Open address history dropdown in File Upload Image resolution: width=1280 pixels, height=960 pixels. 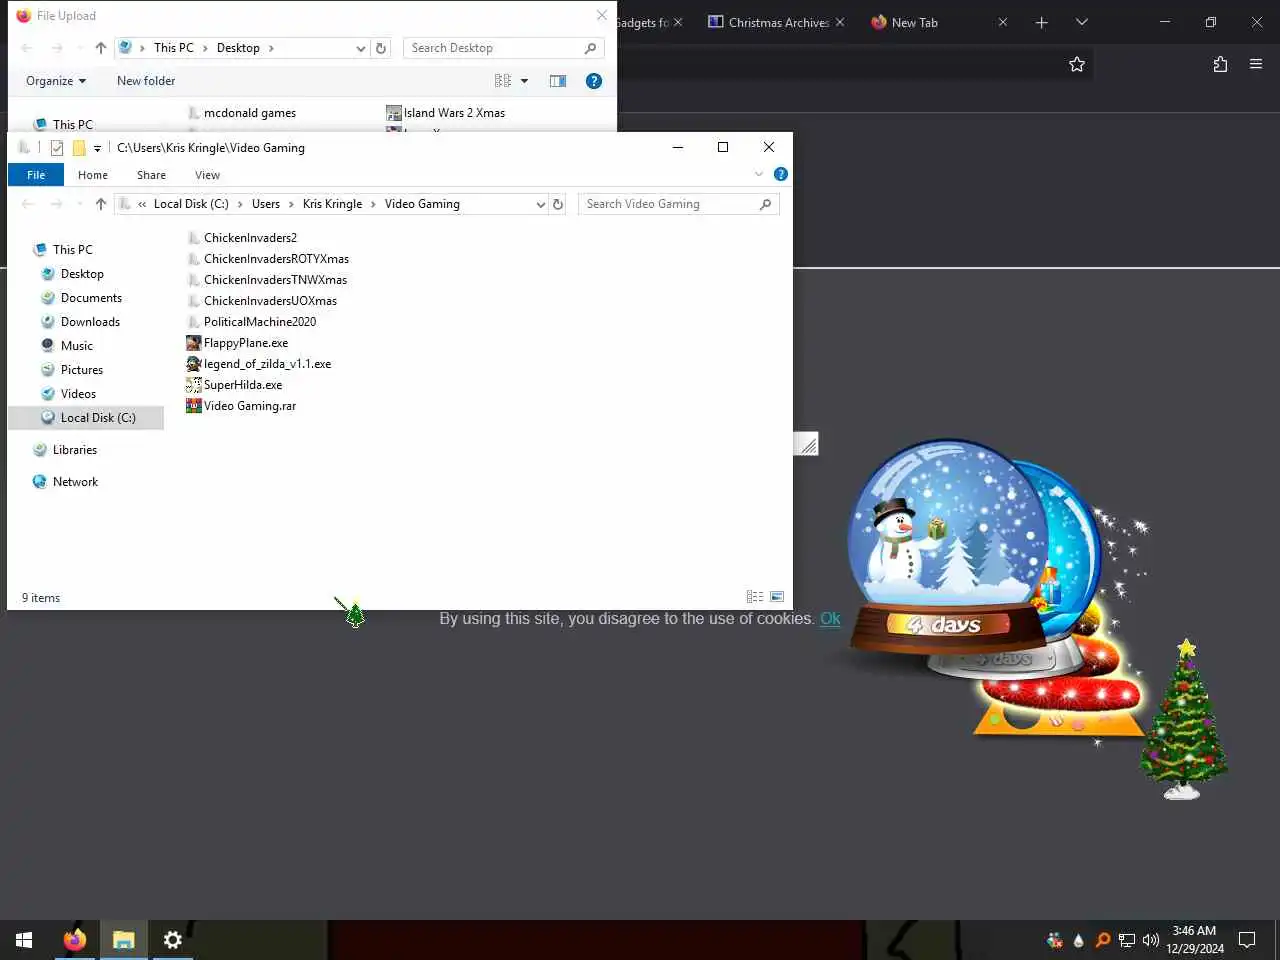tap(361, 48)
